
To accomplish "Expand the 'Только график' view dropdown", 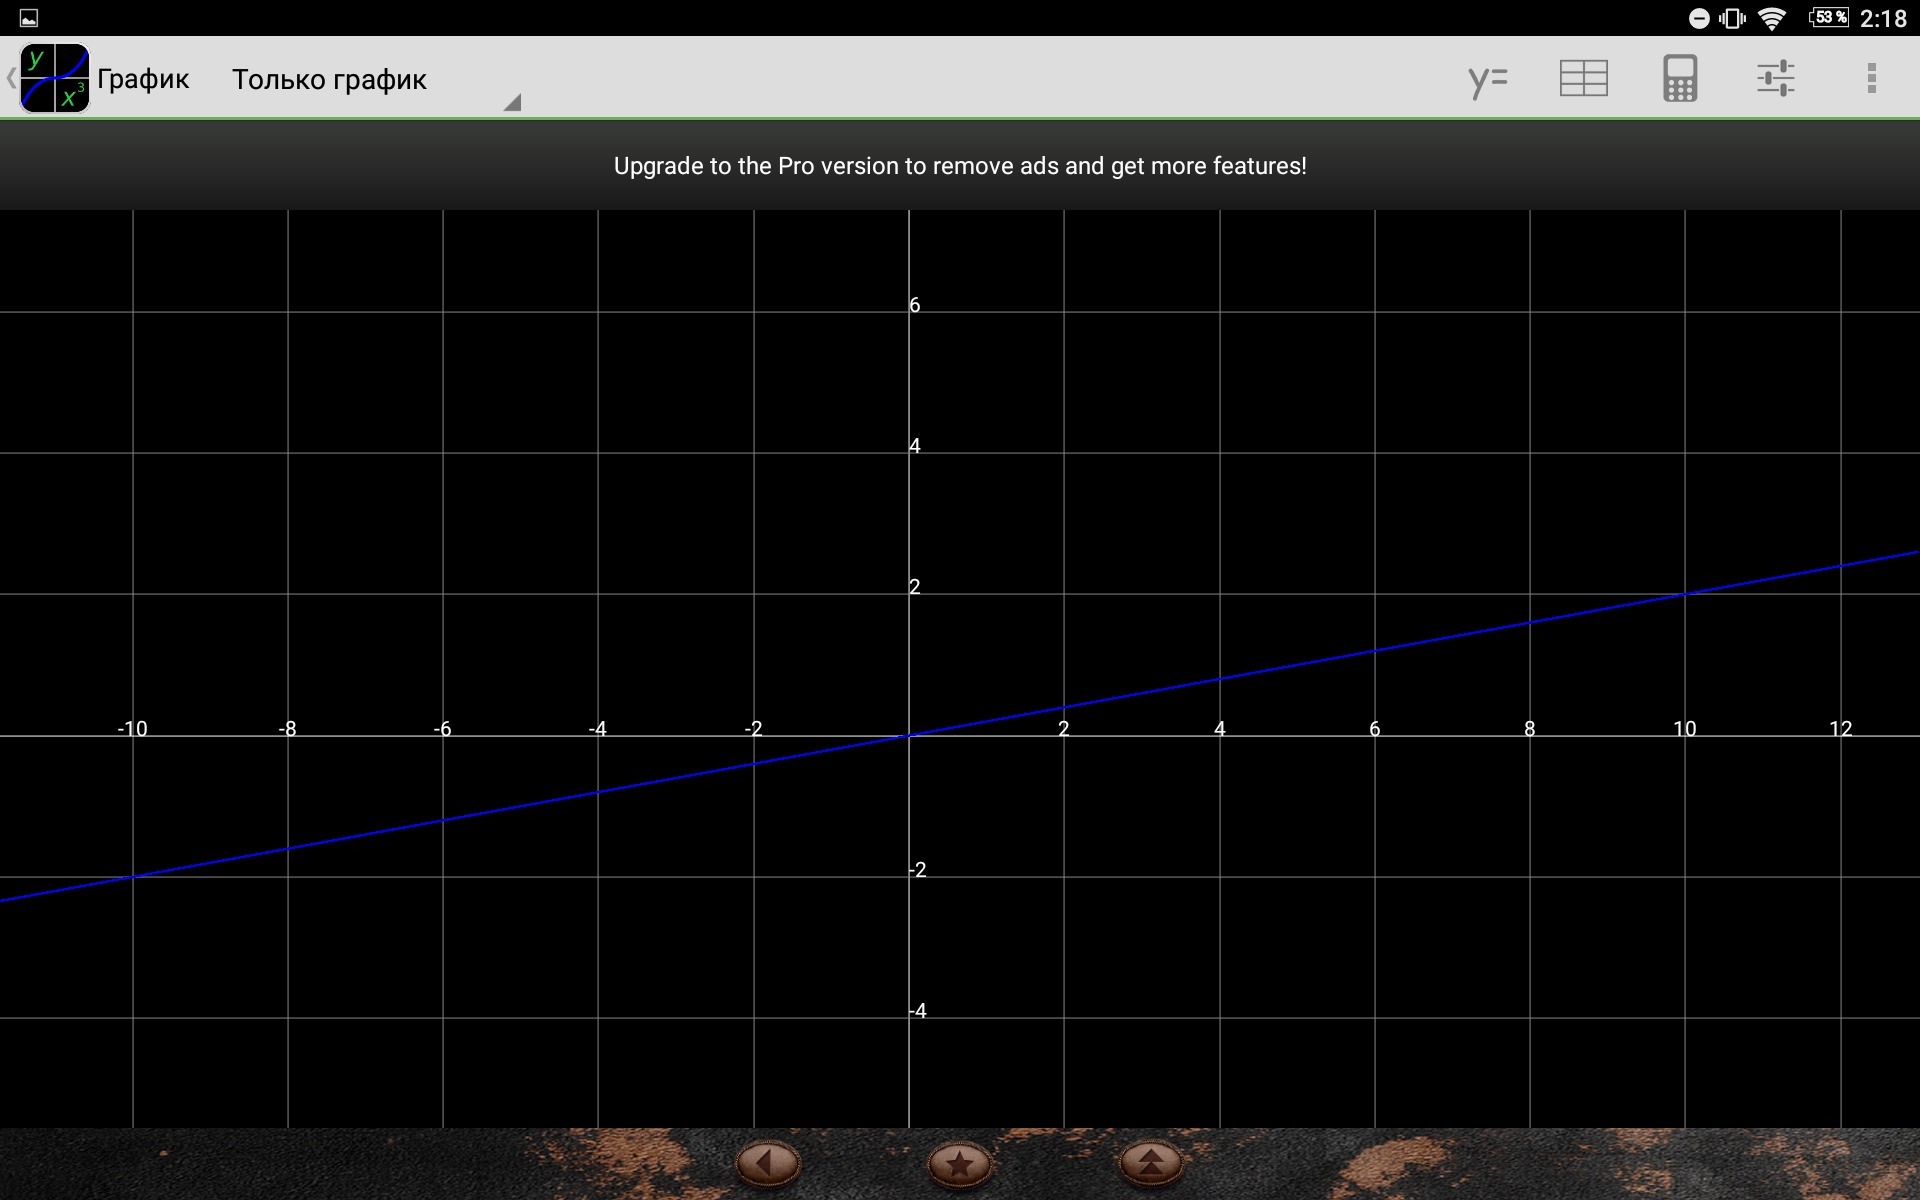I will (330, 79).
